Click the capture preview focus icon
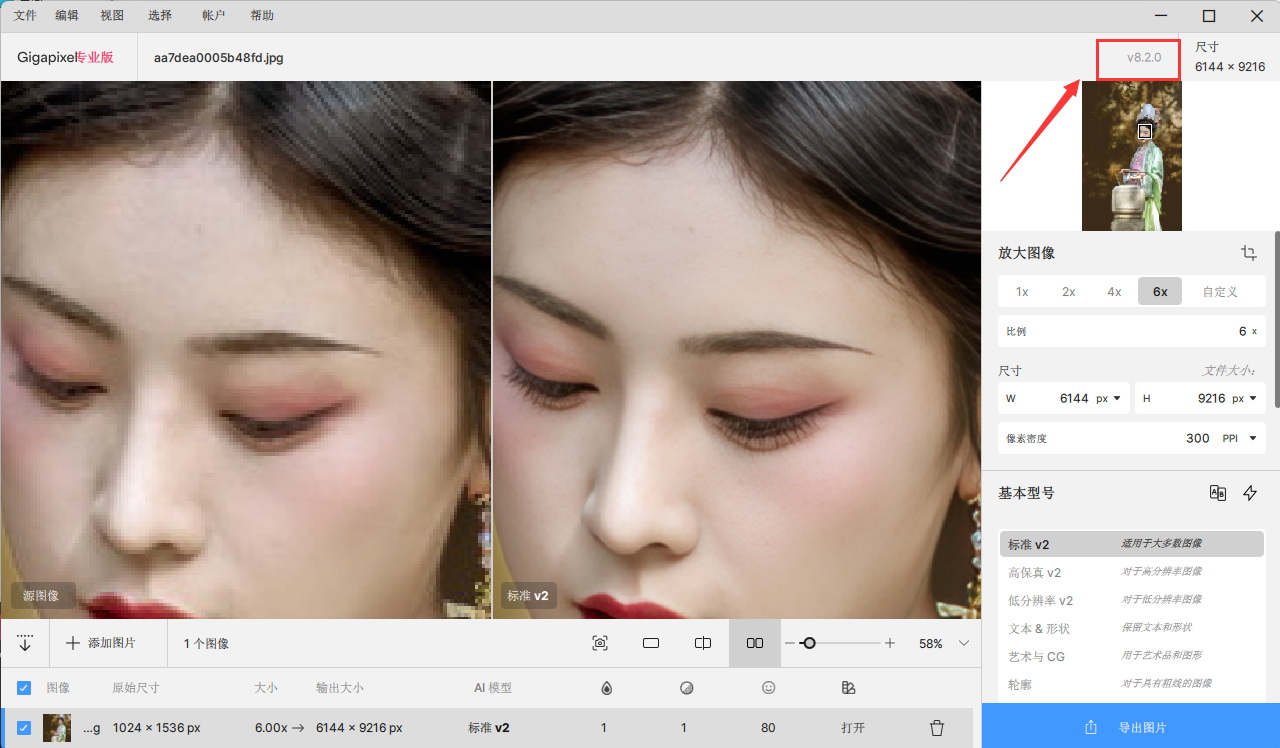This screenshot has height=748, width=1280. click(600, 643)
